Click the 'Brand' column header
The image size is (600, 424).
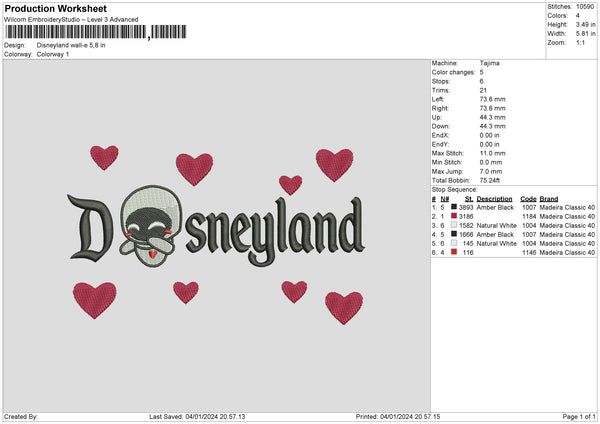tap(549, 199)
